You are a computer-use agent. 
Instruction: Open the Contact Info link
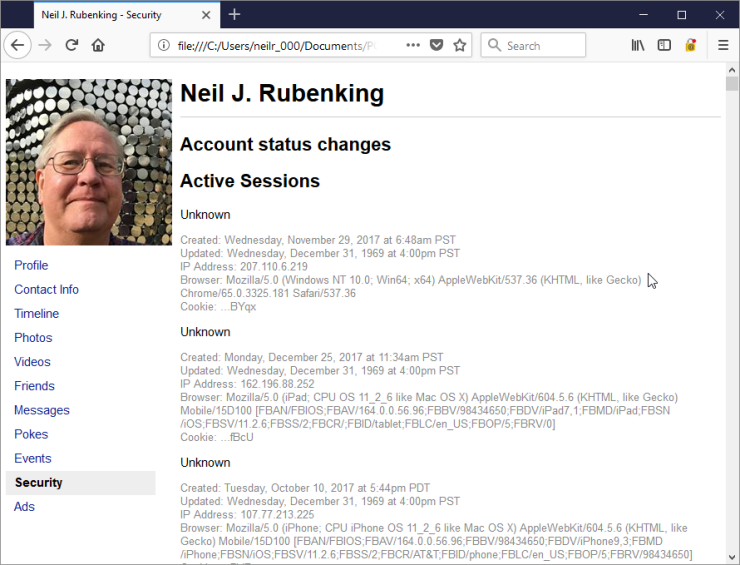coord(46,289)
